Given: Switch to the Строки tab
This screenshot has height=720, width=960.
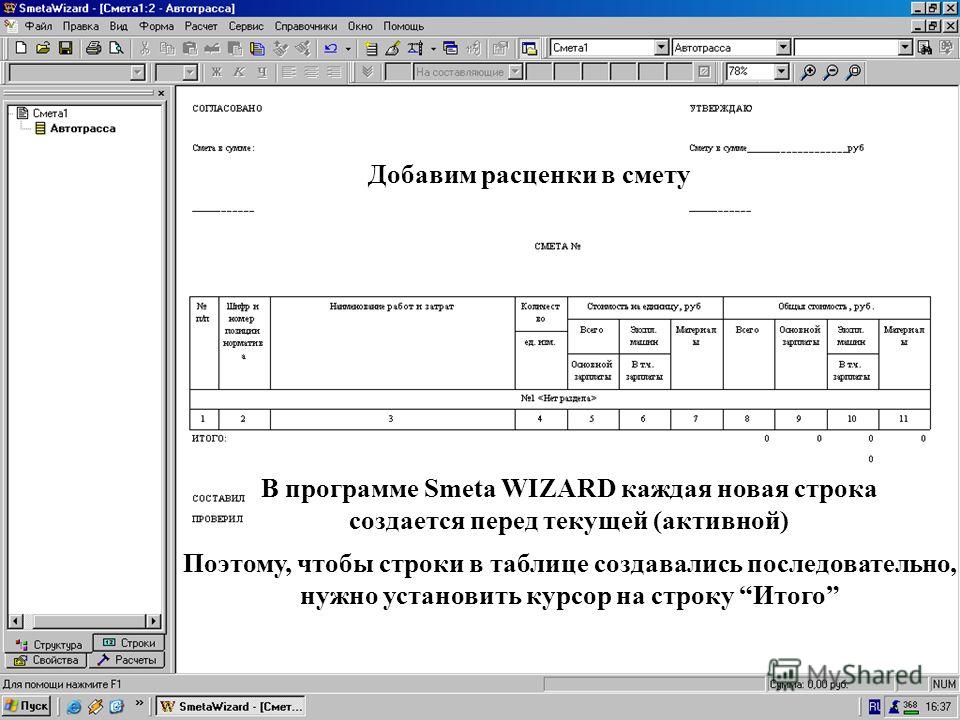Looking at the screenshot, I should click(129, 643).
